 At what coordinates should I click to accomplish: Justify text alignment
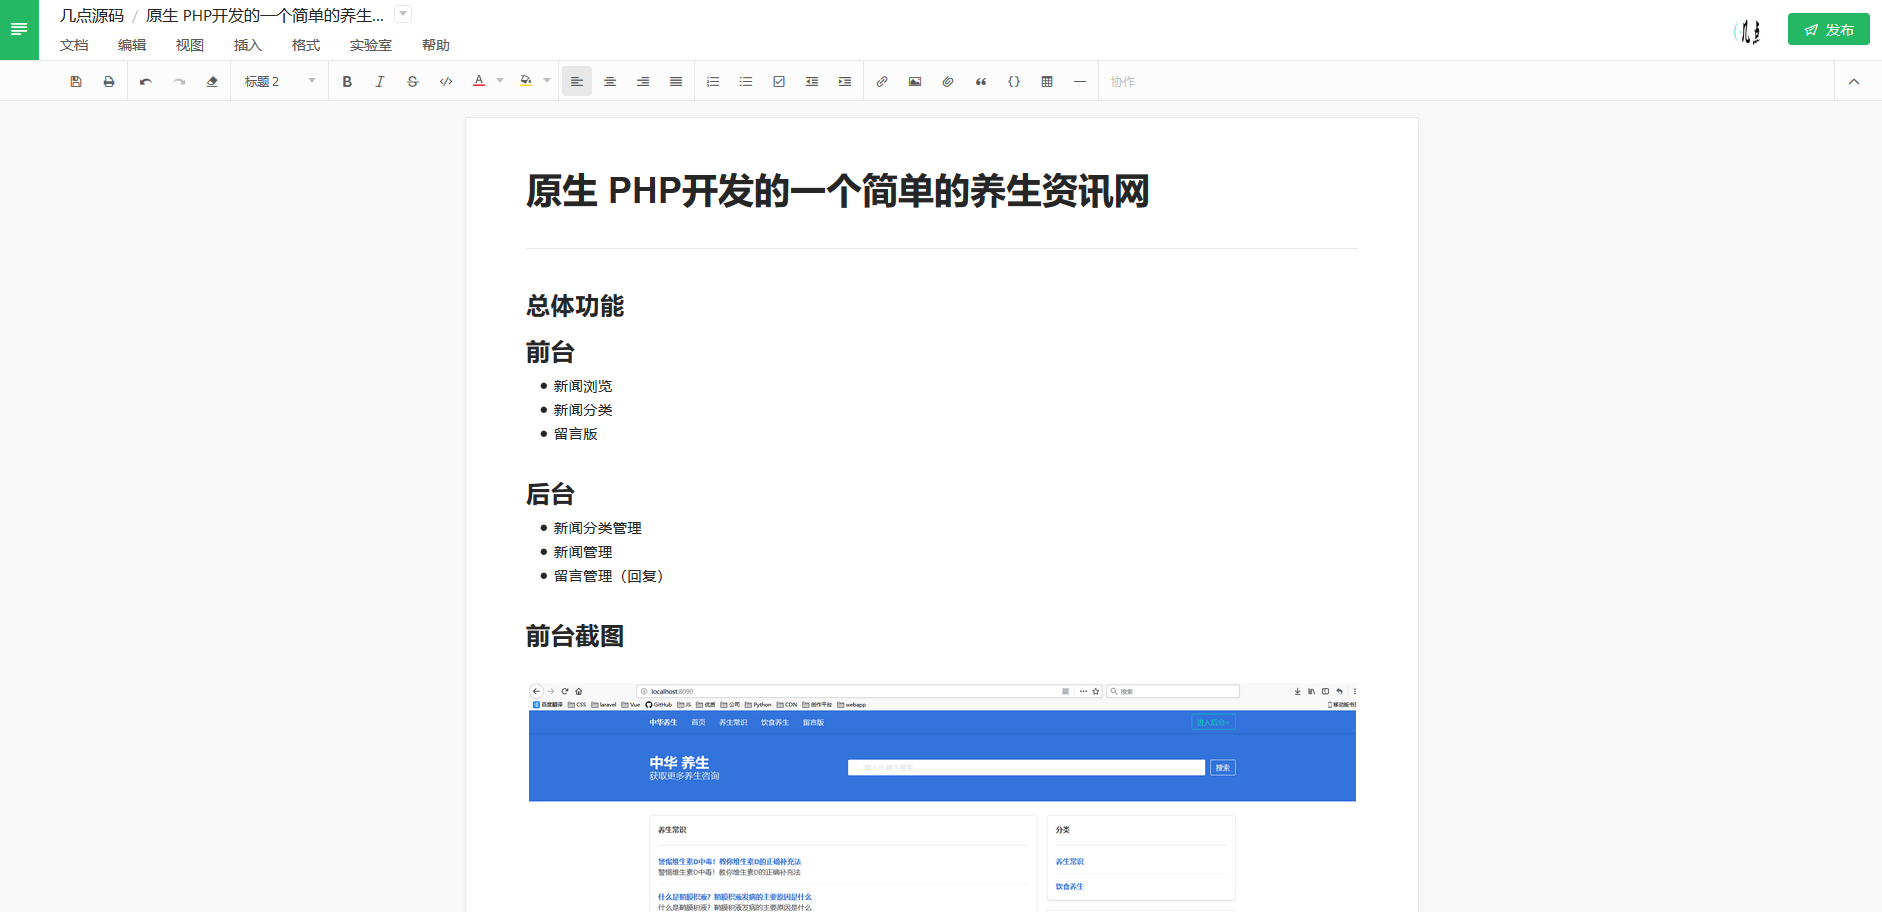point(676,82)
